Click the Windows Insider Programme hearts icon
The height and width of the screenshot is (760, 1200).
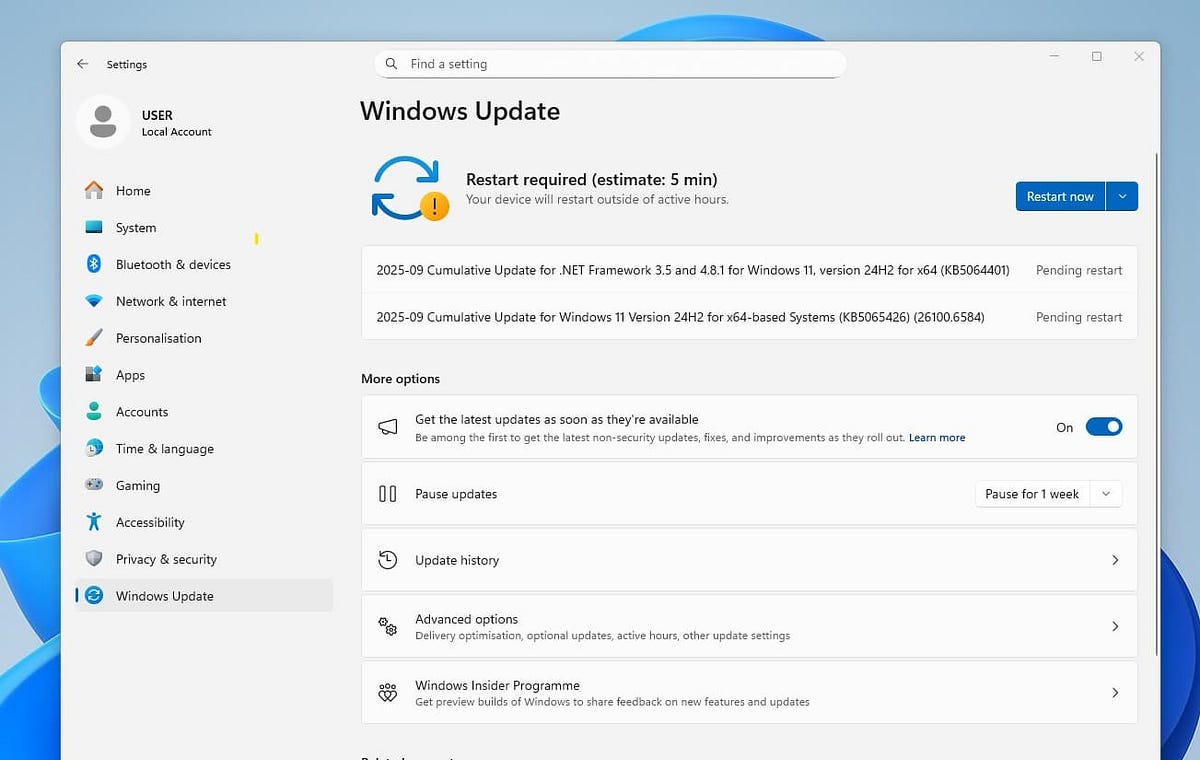pos(388,692)
